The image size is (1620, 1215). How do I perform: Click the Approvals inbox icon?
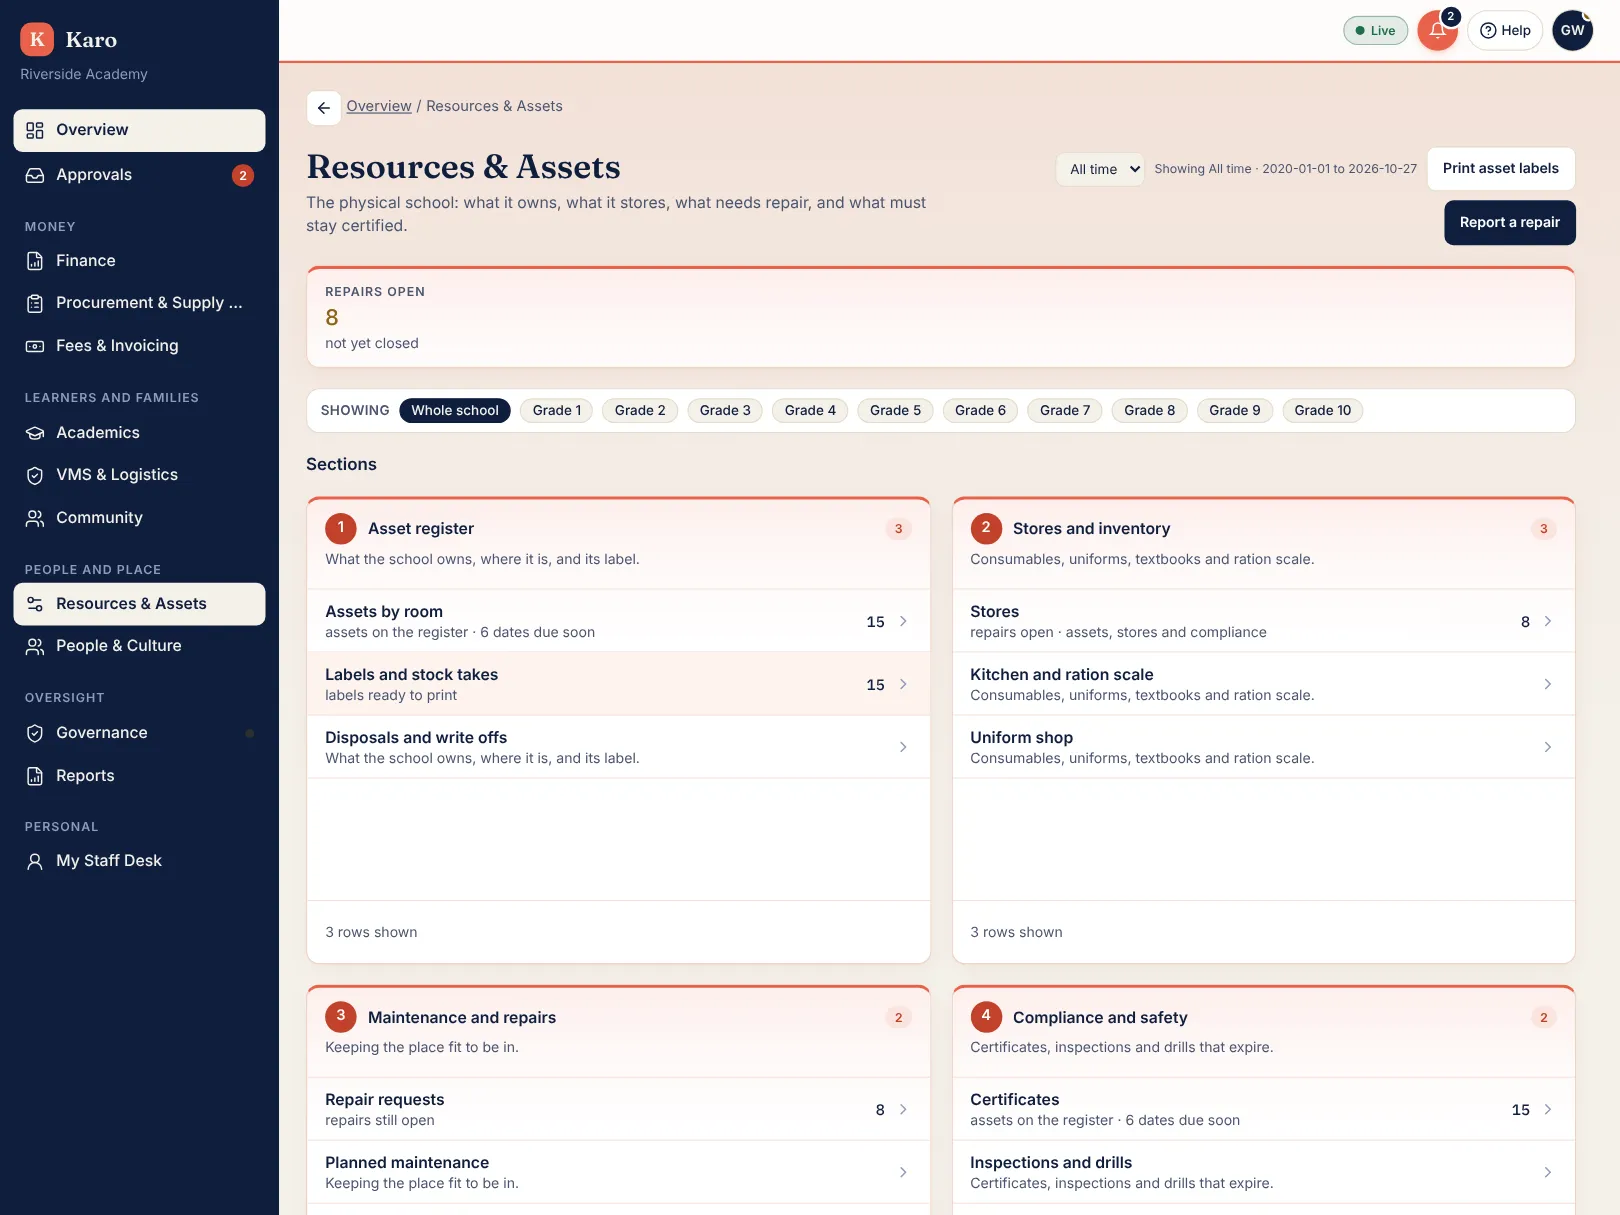pyautogui.click(x=35, y=175)
